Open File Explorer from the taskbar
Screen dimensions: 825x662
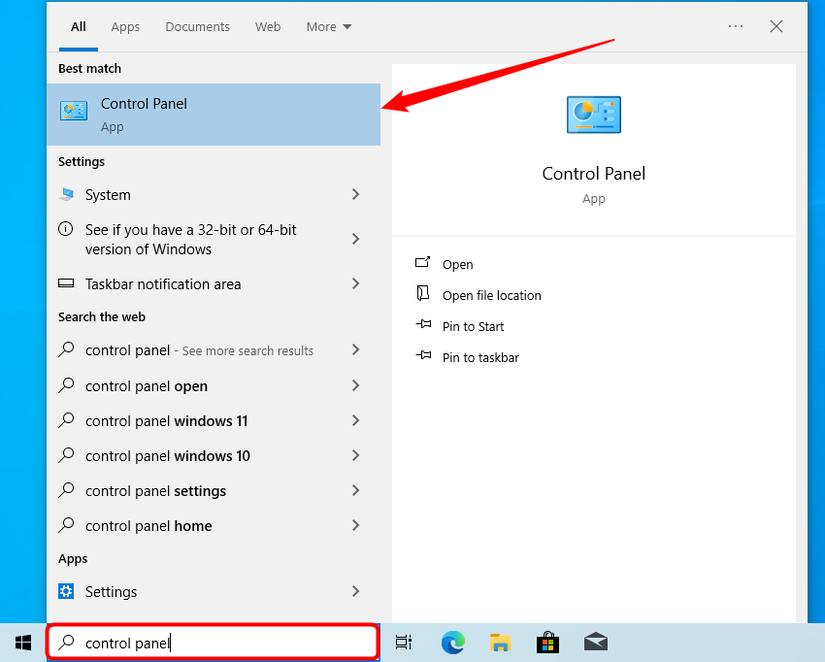tap(501, 642)
